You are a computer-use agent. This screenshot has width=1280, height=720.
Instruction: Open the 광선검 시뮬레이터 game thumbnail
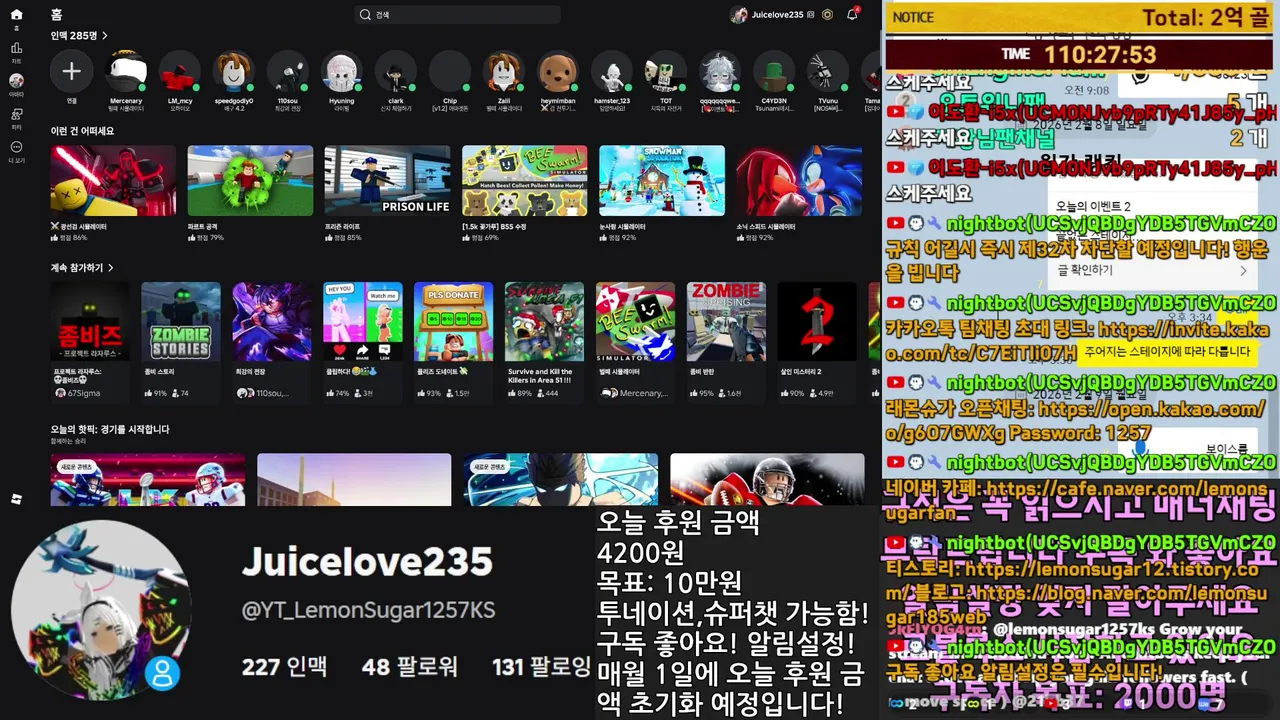tap(113, 181)
